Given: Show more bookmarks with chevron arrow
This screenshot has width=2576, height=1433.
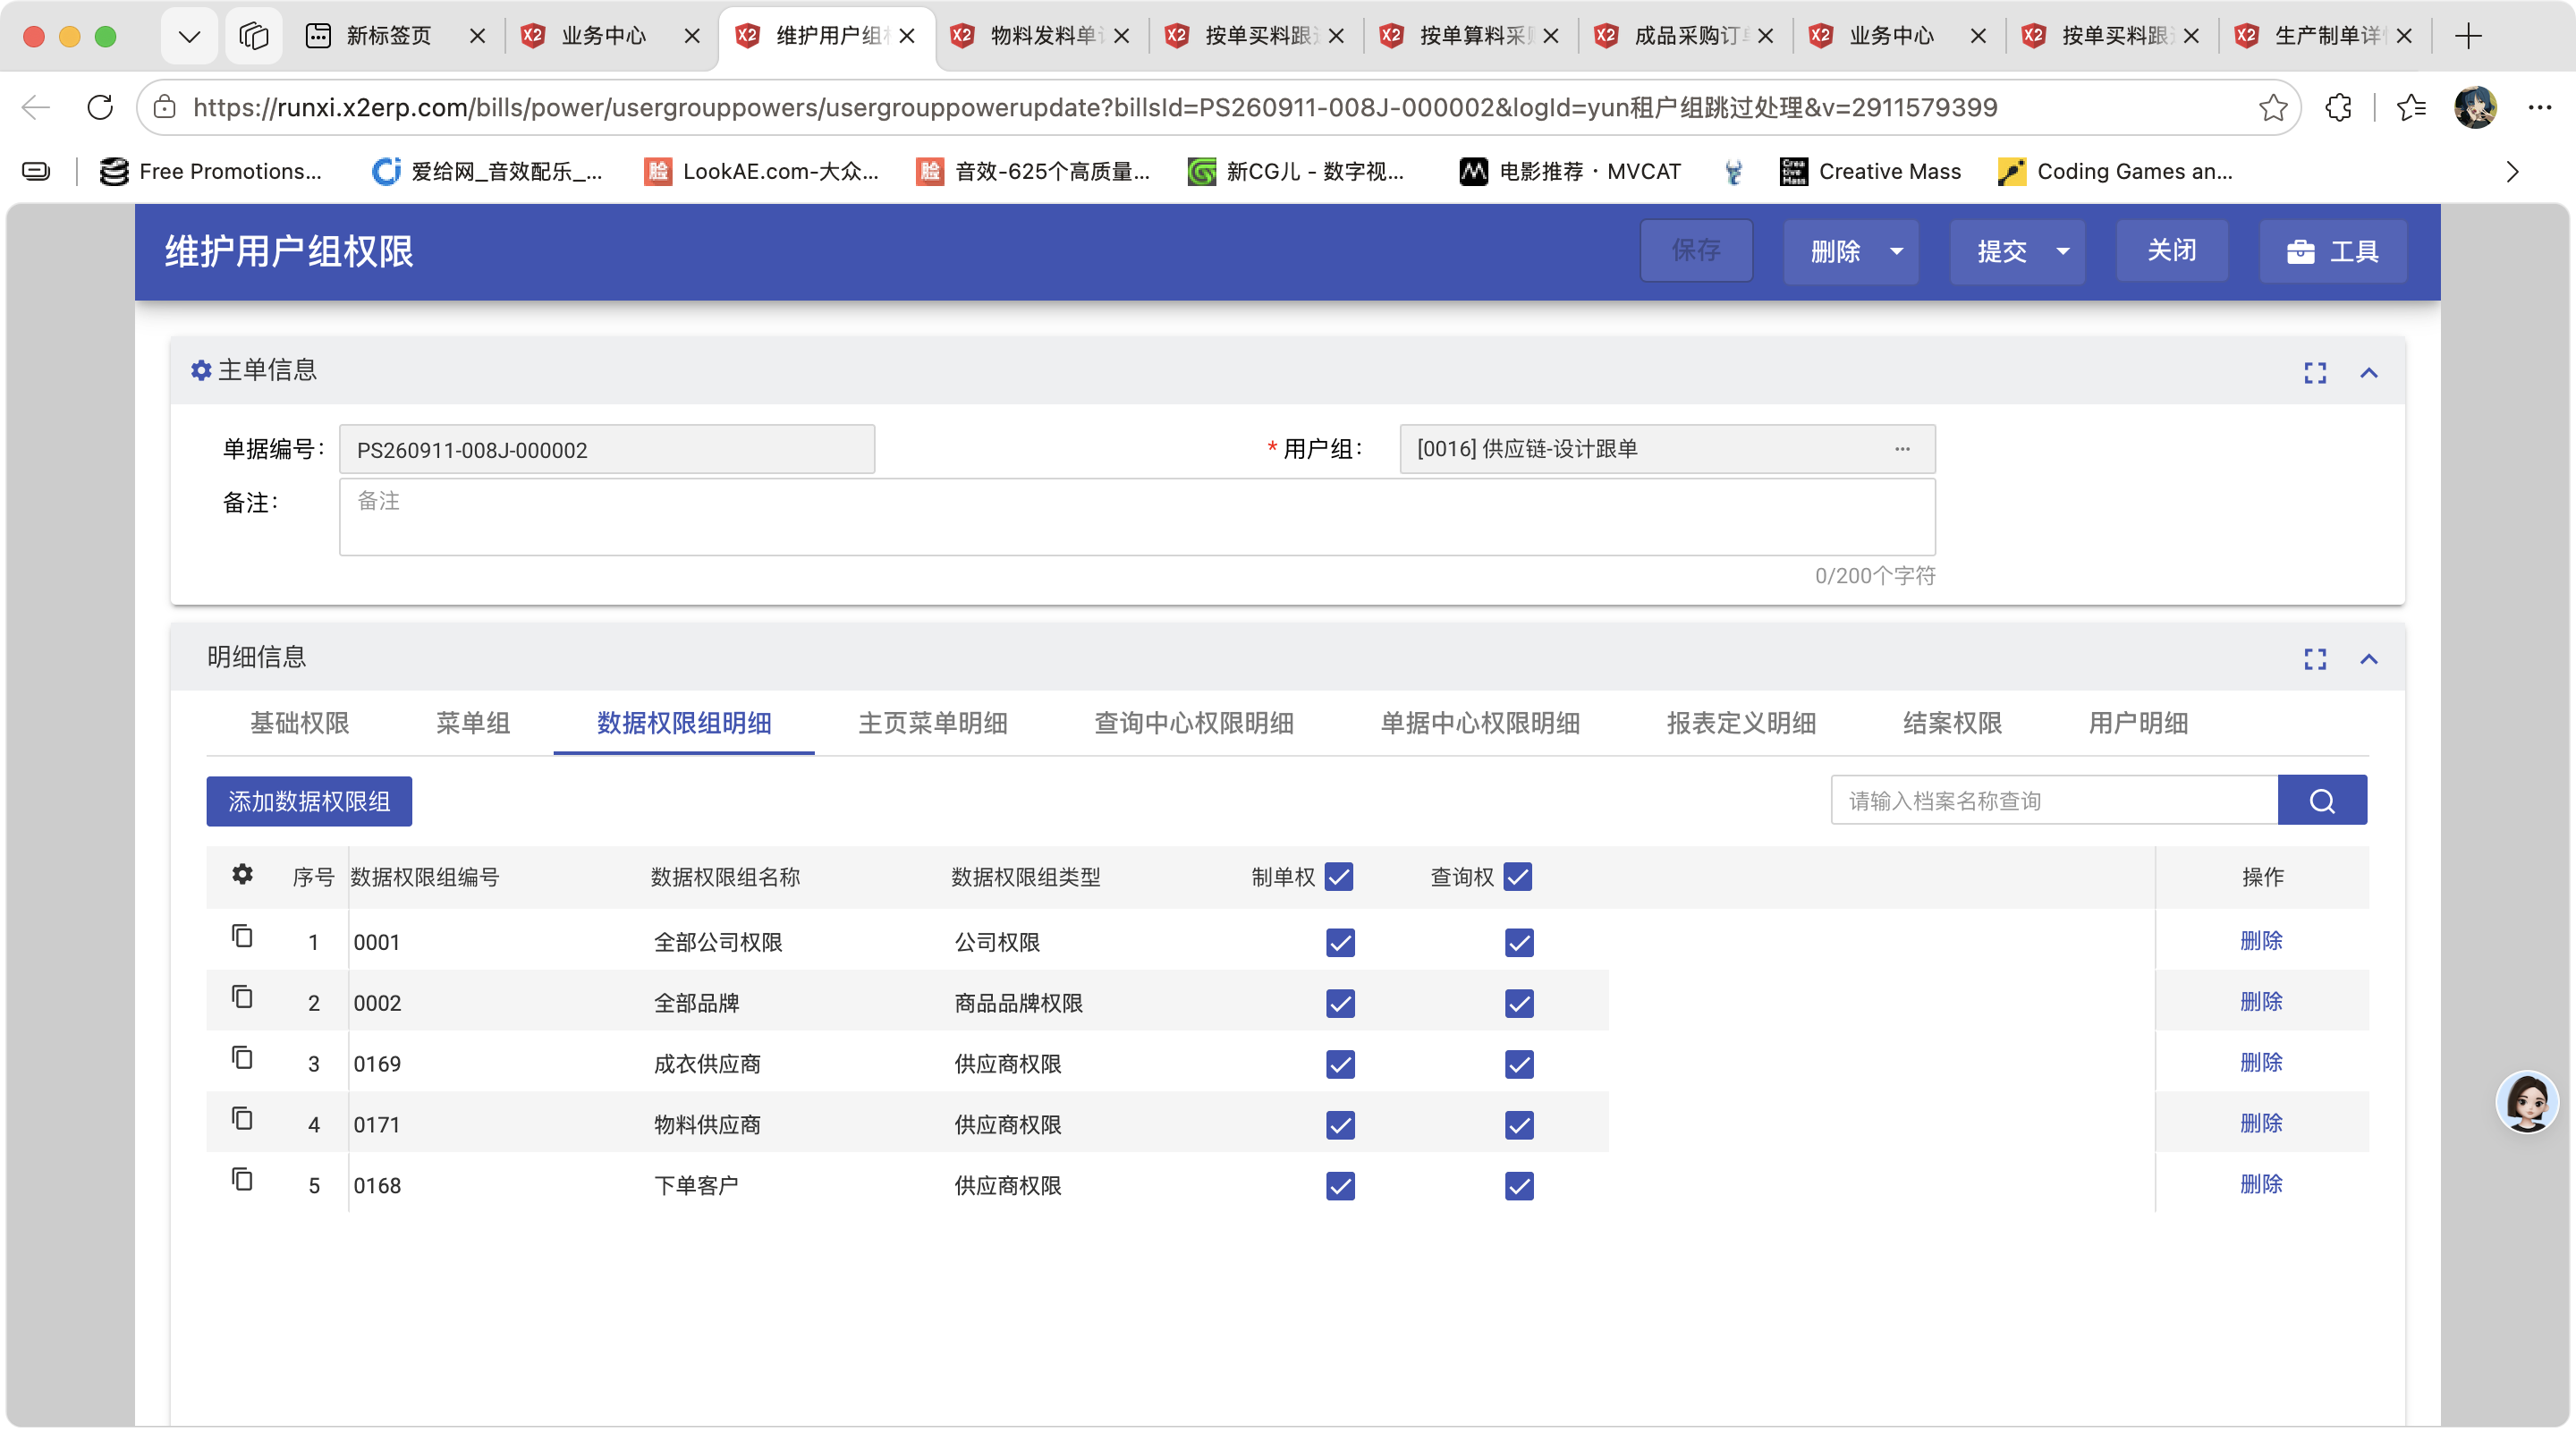Looking at the screenshot, I should click(x=2512, y=171).
